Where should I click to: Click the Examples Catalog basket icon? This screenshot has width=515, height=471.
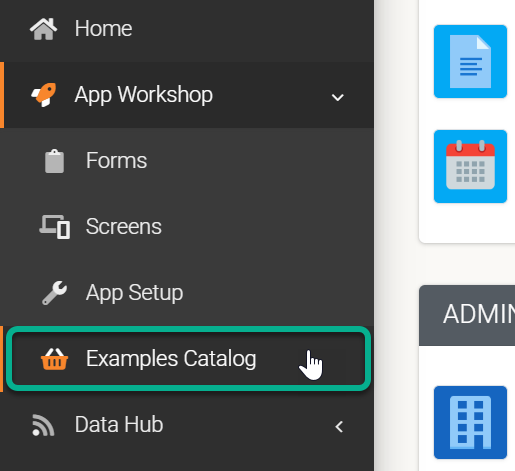click(x=54, y=359)
